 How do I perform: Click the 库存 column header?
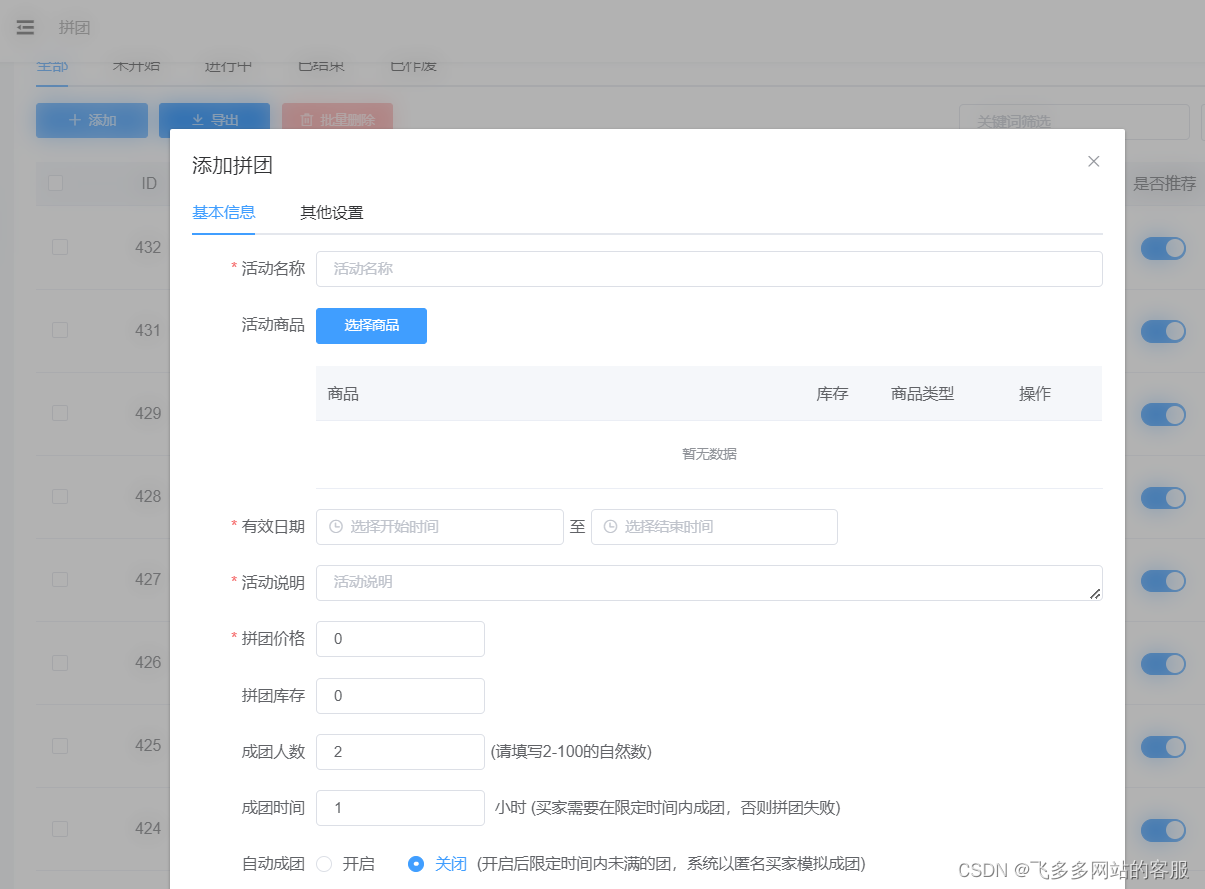tap(832, 394)
